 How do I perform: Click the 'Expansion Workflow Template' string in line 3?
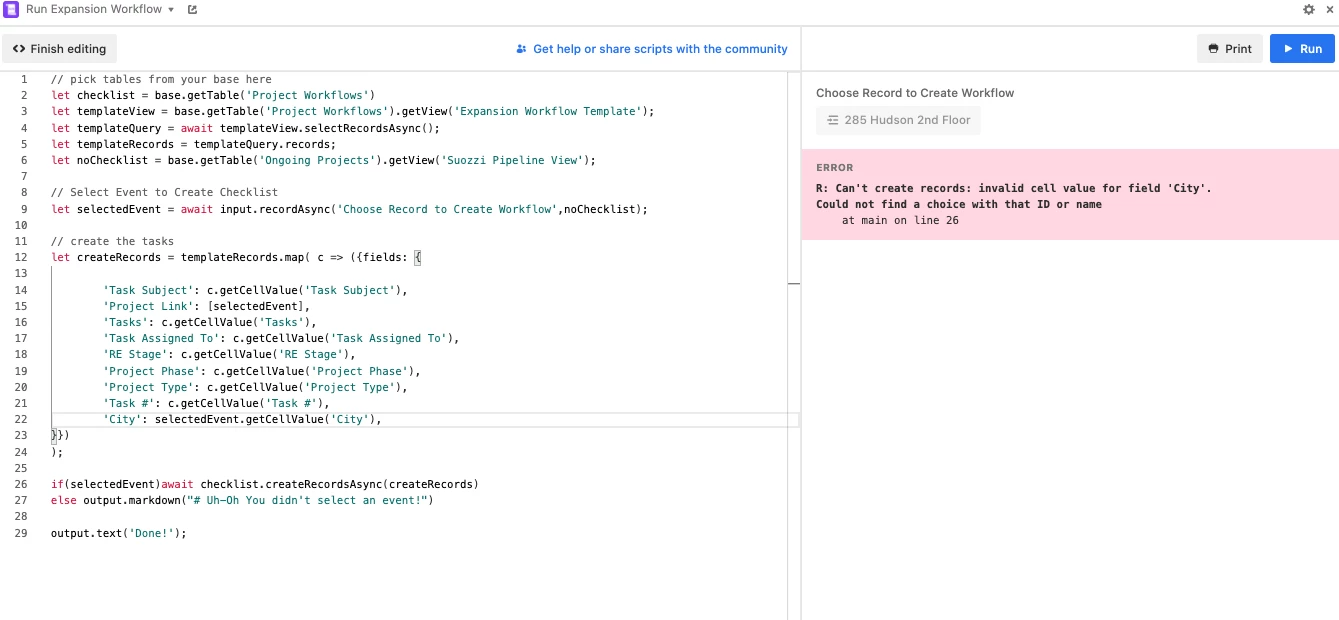(551, 111)
